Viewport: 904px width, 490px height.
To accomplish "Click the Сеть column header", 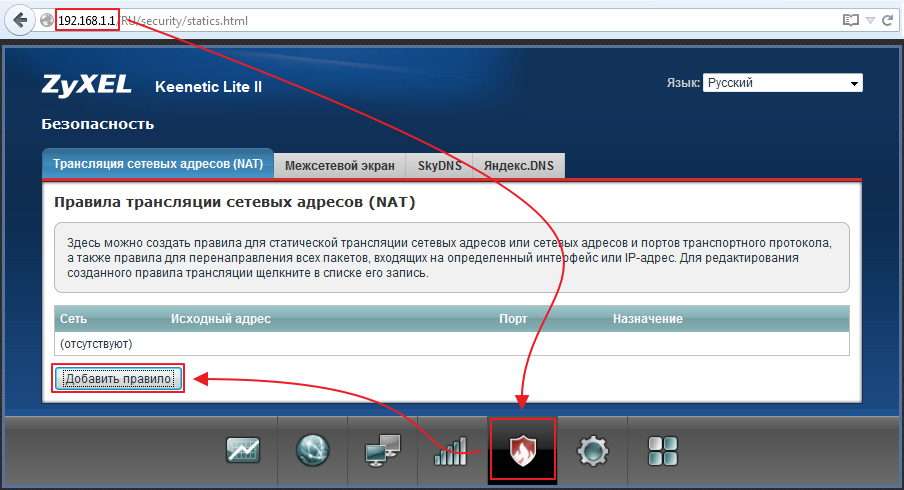I will coord(73,319).
